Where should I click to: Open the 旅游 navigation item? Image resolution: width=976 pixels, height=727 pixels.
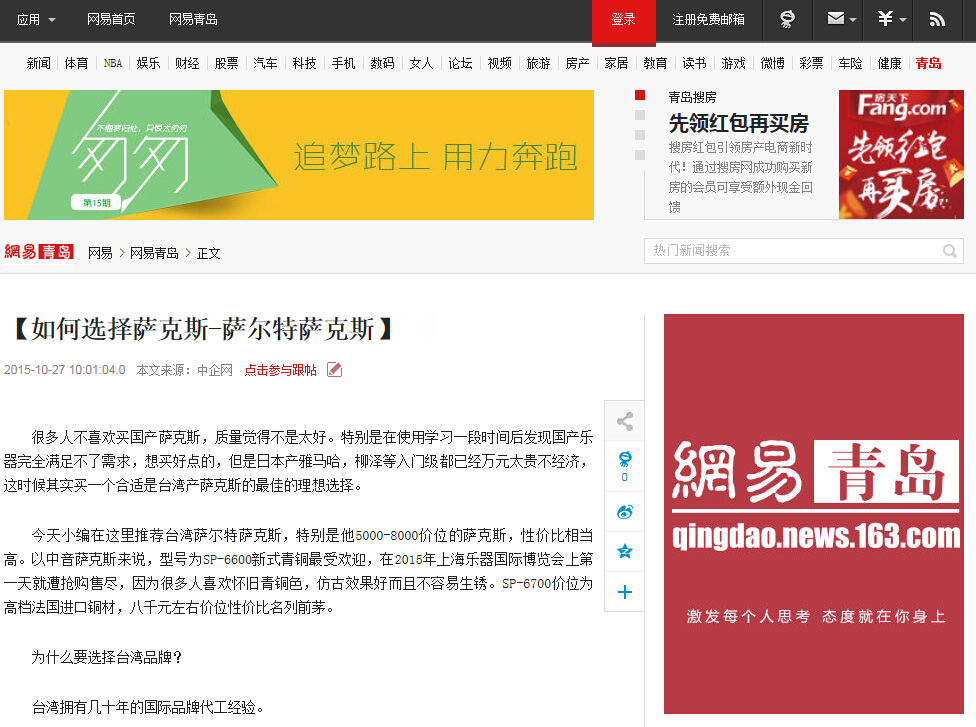click(x=538, y=63)
